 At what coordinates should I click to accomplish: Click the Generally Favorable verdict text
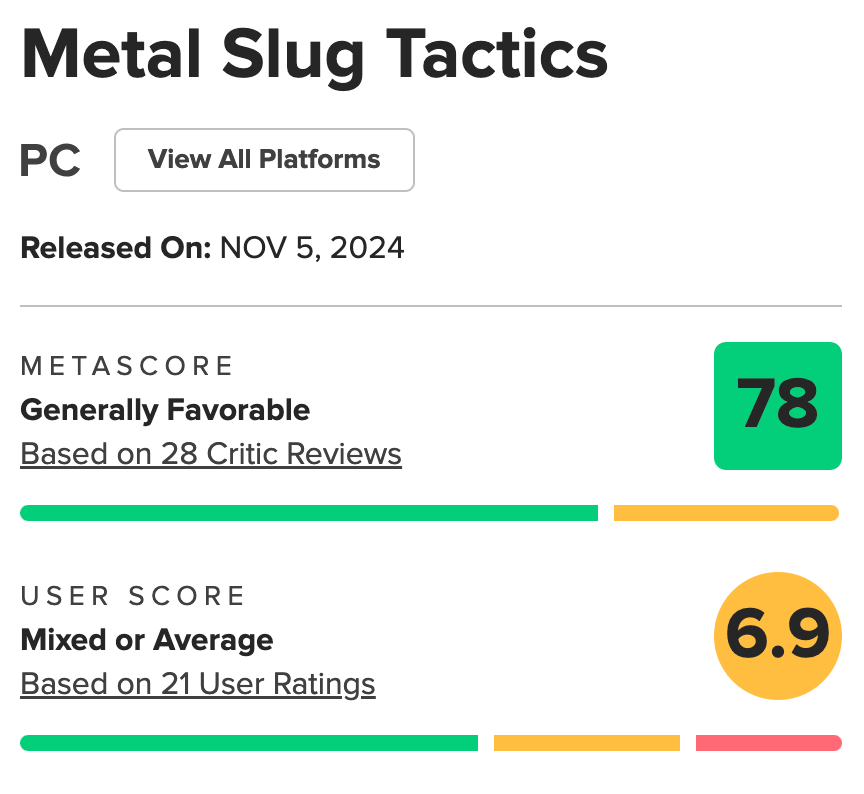[165, 410]
